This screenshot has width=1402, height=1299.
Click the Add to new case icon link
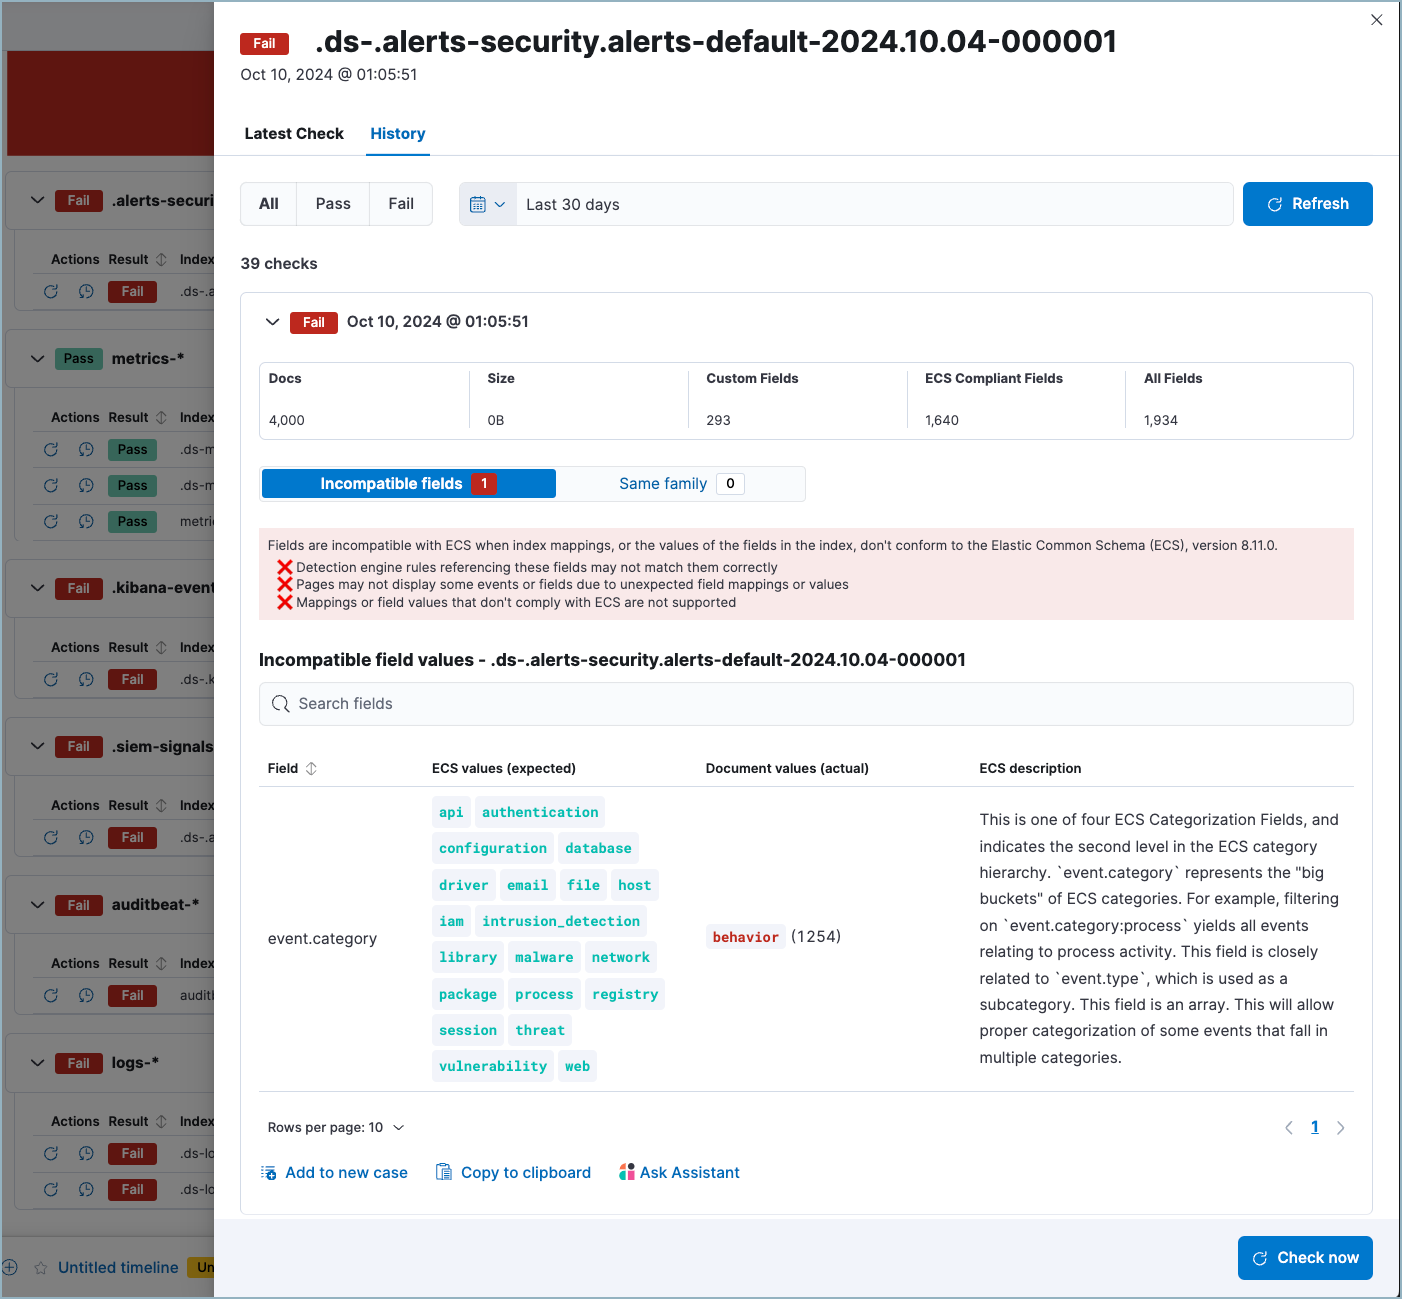pyautogui.click(x=334, y=1172)
